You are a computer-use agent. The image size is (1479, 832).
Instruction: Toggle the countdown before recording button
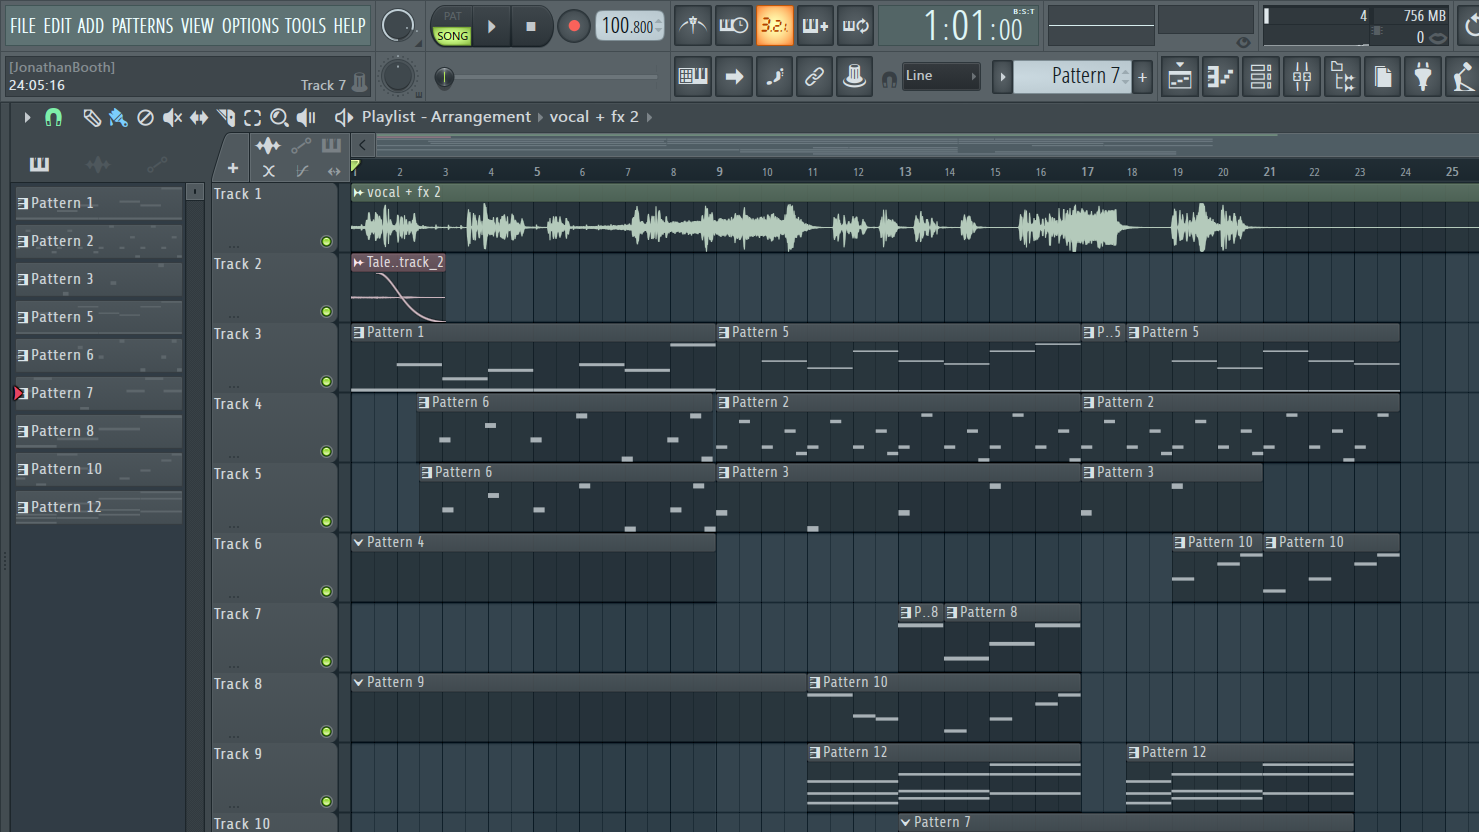click(774, 26)
